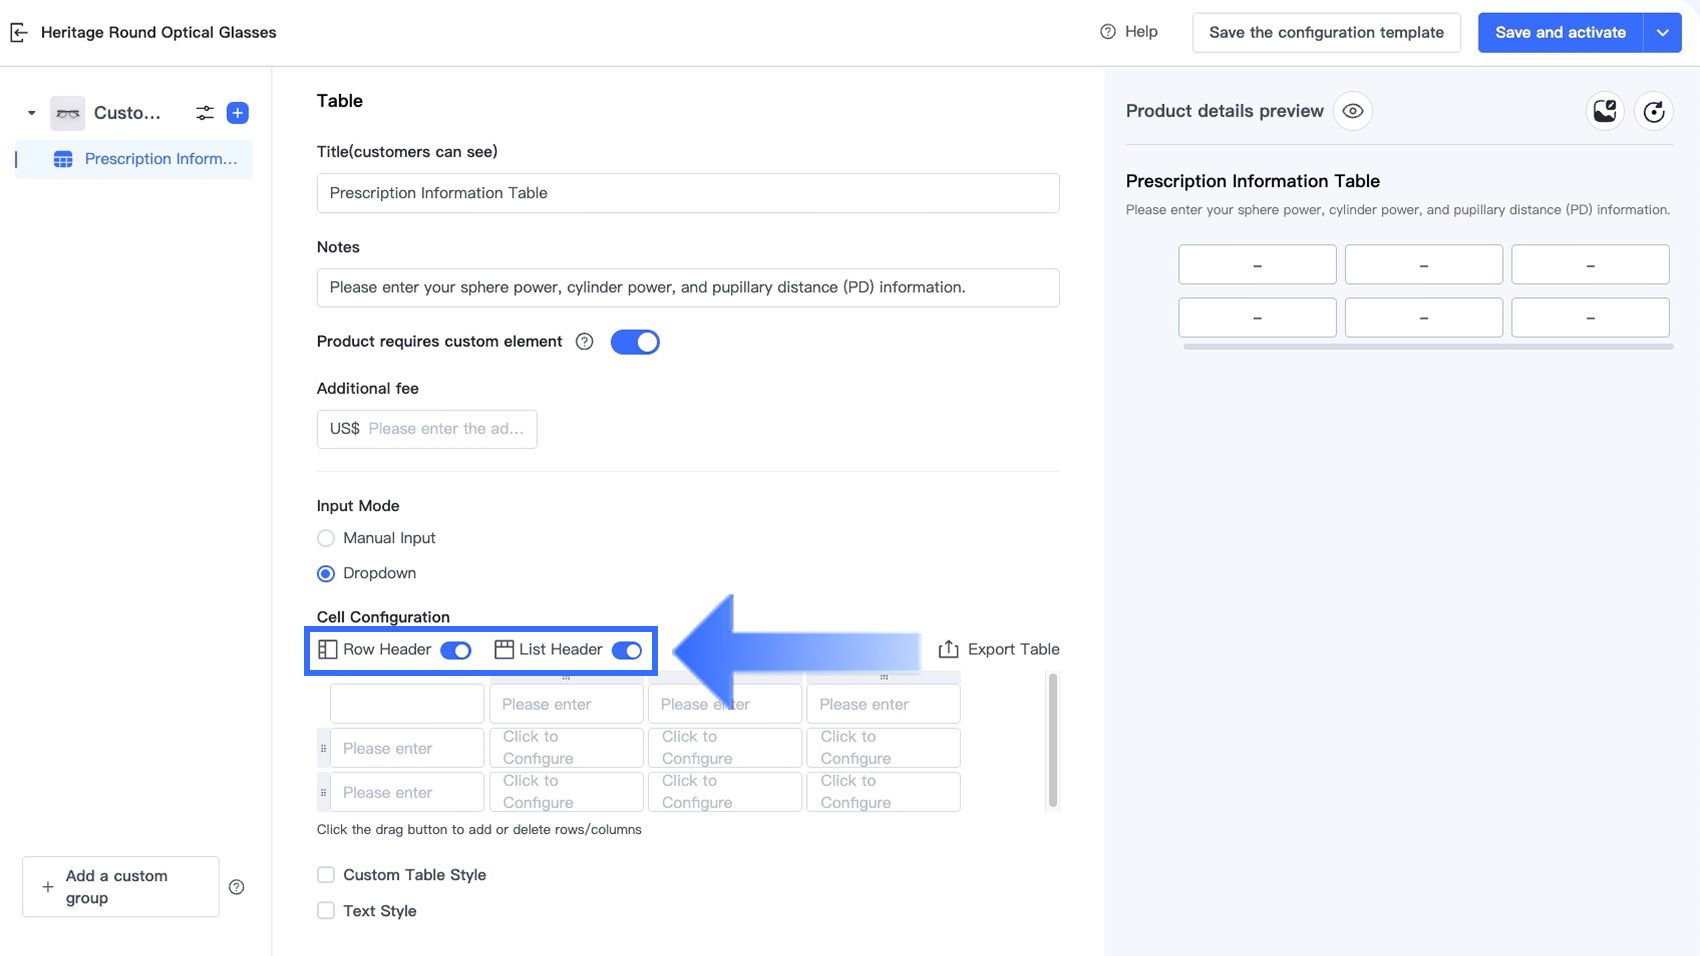Click Save the configuration template button
This screenshot has height=956, width=1700.
click(1326, 33)
